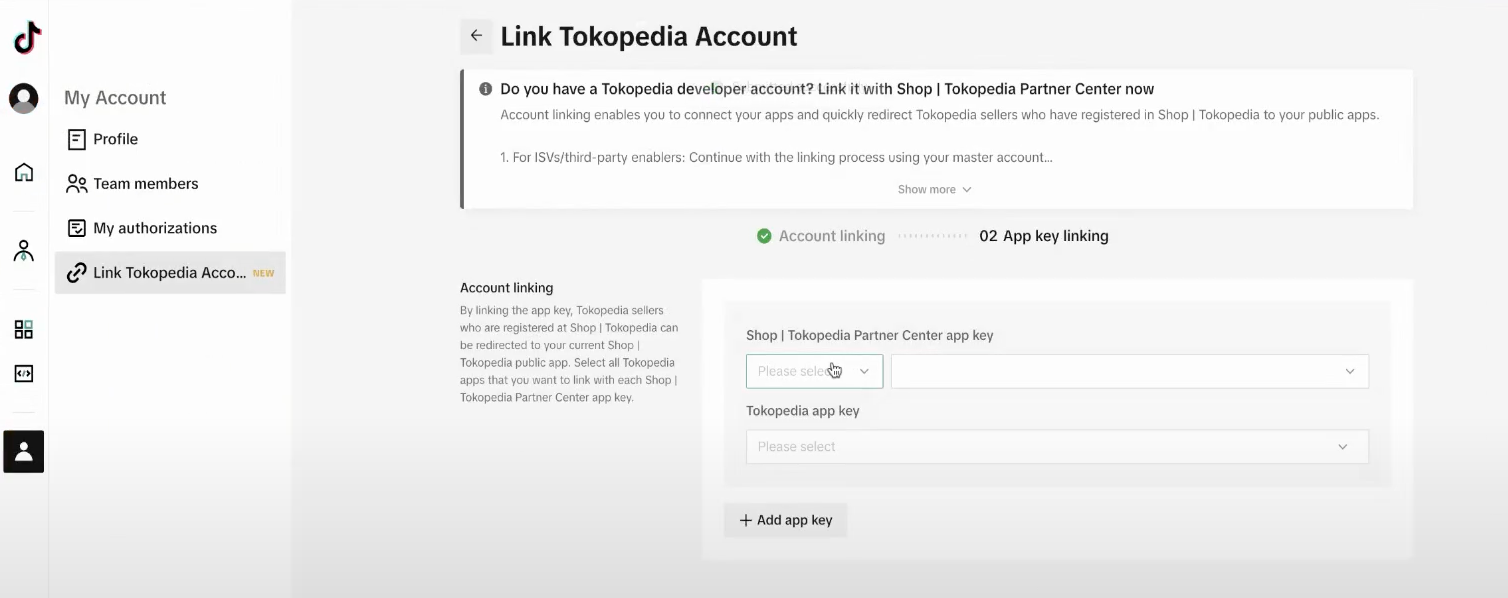Open the small Please select app key dropdown
This screenshot has width=1508, height=598.
click(x=814, y=371)
